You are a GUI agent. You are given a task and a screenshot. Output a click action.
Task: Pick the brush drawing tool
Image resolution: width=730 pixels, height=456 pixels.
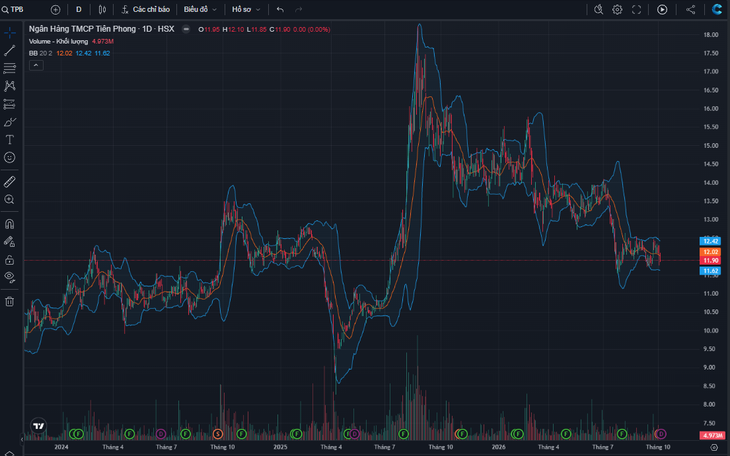[9, 122]
